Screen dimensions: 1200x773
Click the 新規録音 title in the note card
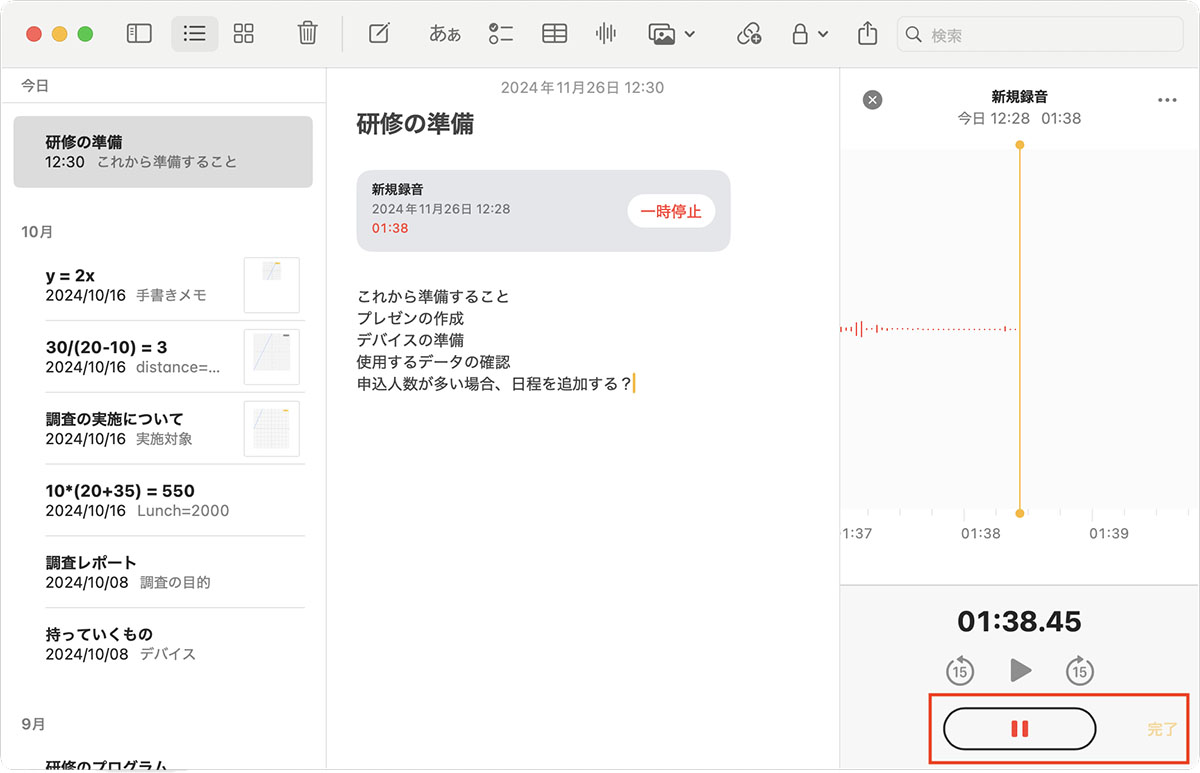point(397,188)
